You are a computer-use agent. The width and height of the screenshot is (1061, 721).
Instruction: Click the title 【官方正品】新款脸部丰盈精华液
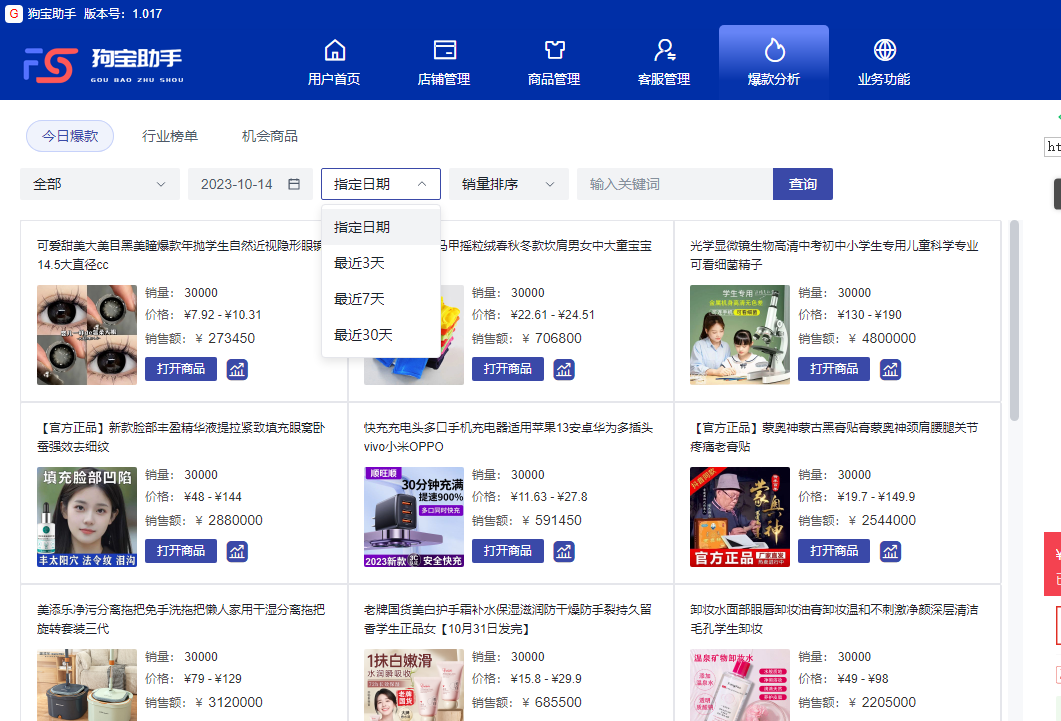click(x=181, y=437)
